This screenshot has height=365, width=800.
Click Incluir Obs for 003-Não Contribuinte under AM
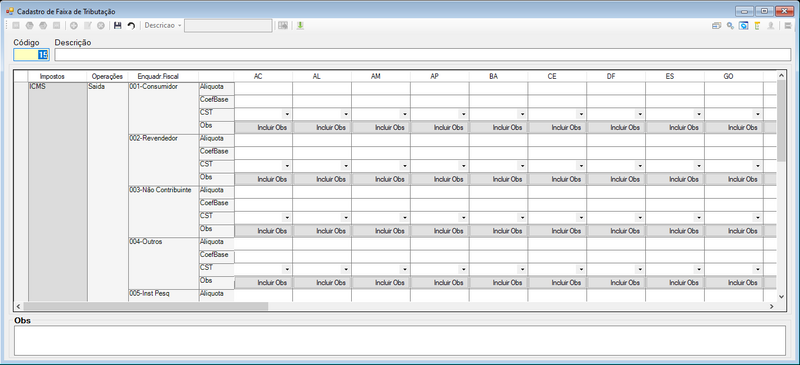point(381,231)
